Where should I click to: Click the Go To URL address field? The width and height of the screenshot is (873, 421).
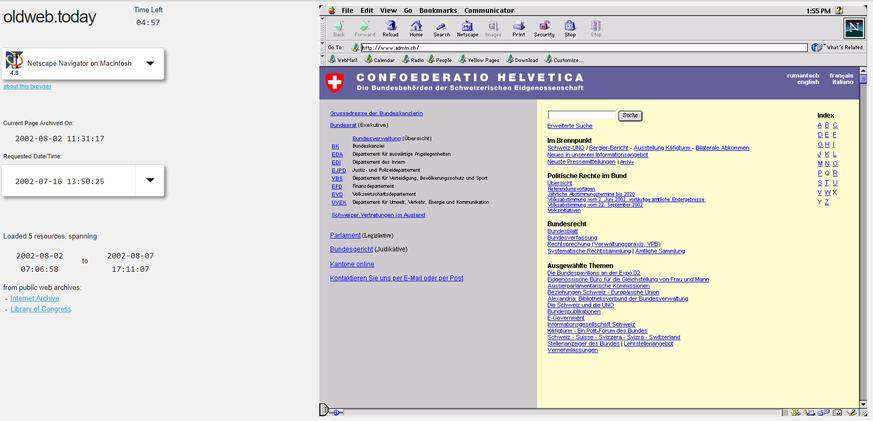tap(583, 47)
